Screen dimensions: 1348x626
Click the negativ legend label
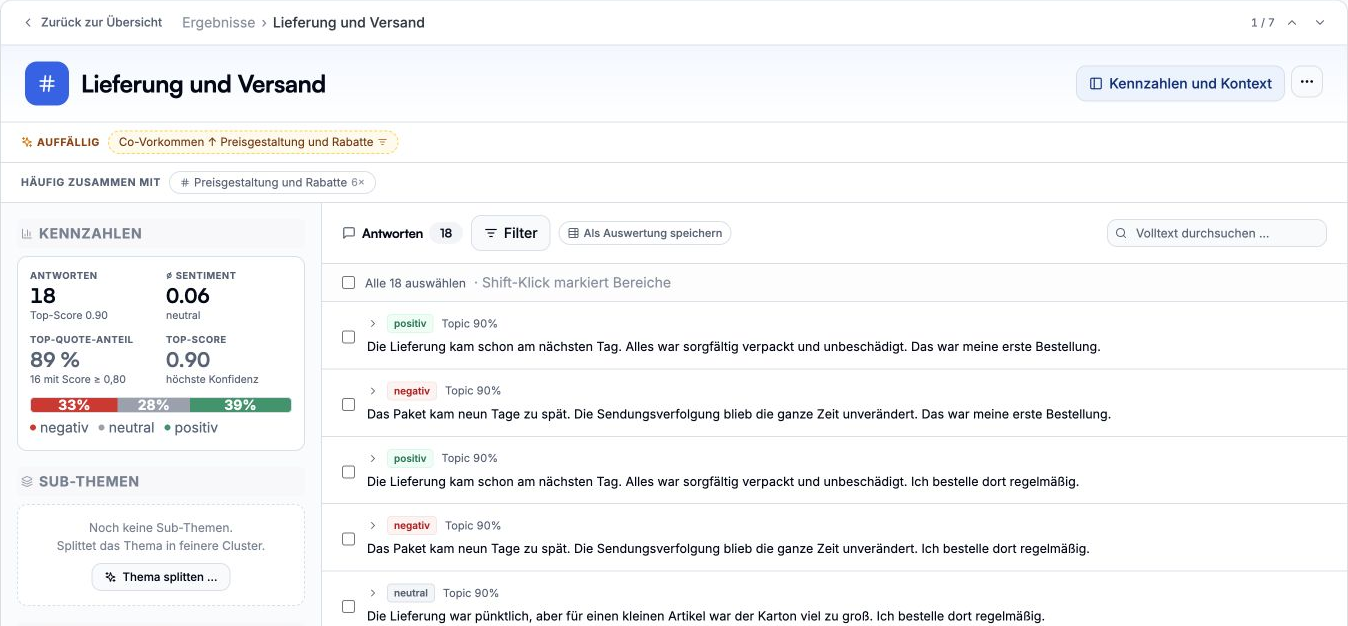pyautogui.click(x=64, y=428)
